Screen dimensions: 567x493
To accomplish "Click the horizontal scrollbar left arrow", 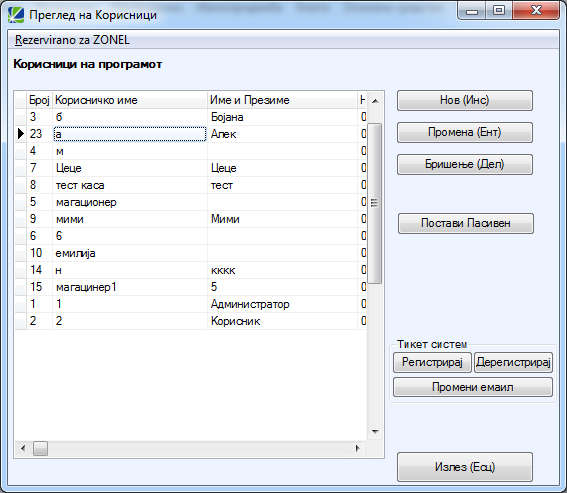I will [x=23, y=449].
